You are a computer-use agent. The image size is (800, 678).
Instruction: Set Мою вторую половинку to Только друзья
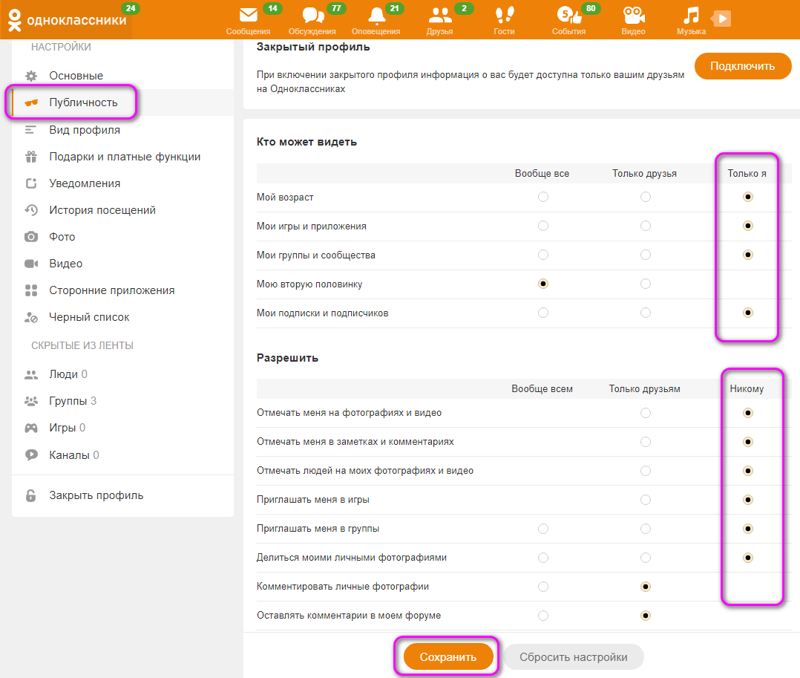coord(645,284)
